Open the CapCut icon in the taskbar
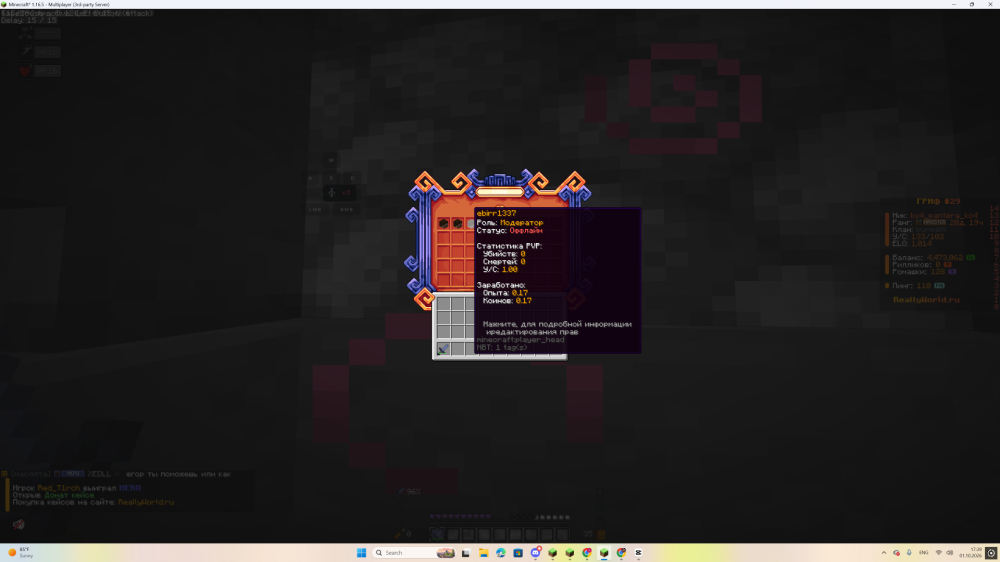This screenshot has height=562, width=1000. (638, 552)
